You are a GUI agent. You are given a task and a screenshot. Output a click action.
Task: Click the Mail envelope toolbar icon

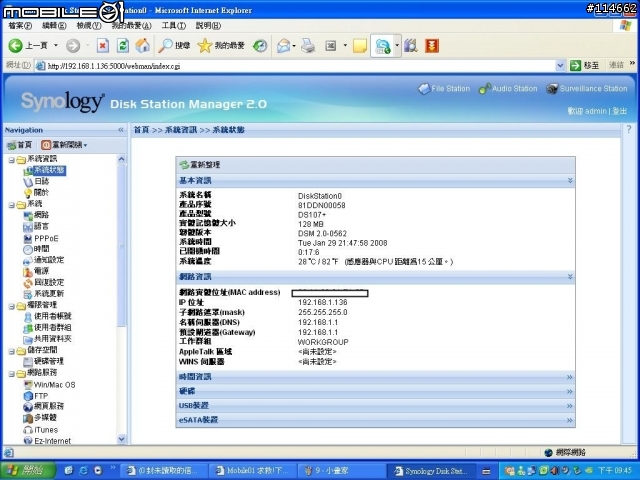pyautogui.click(x=284, y=45)
